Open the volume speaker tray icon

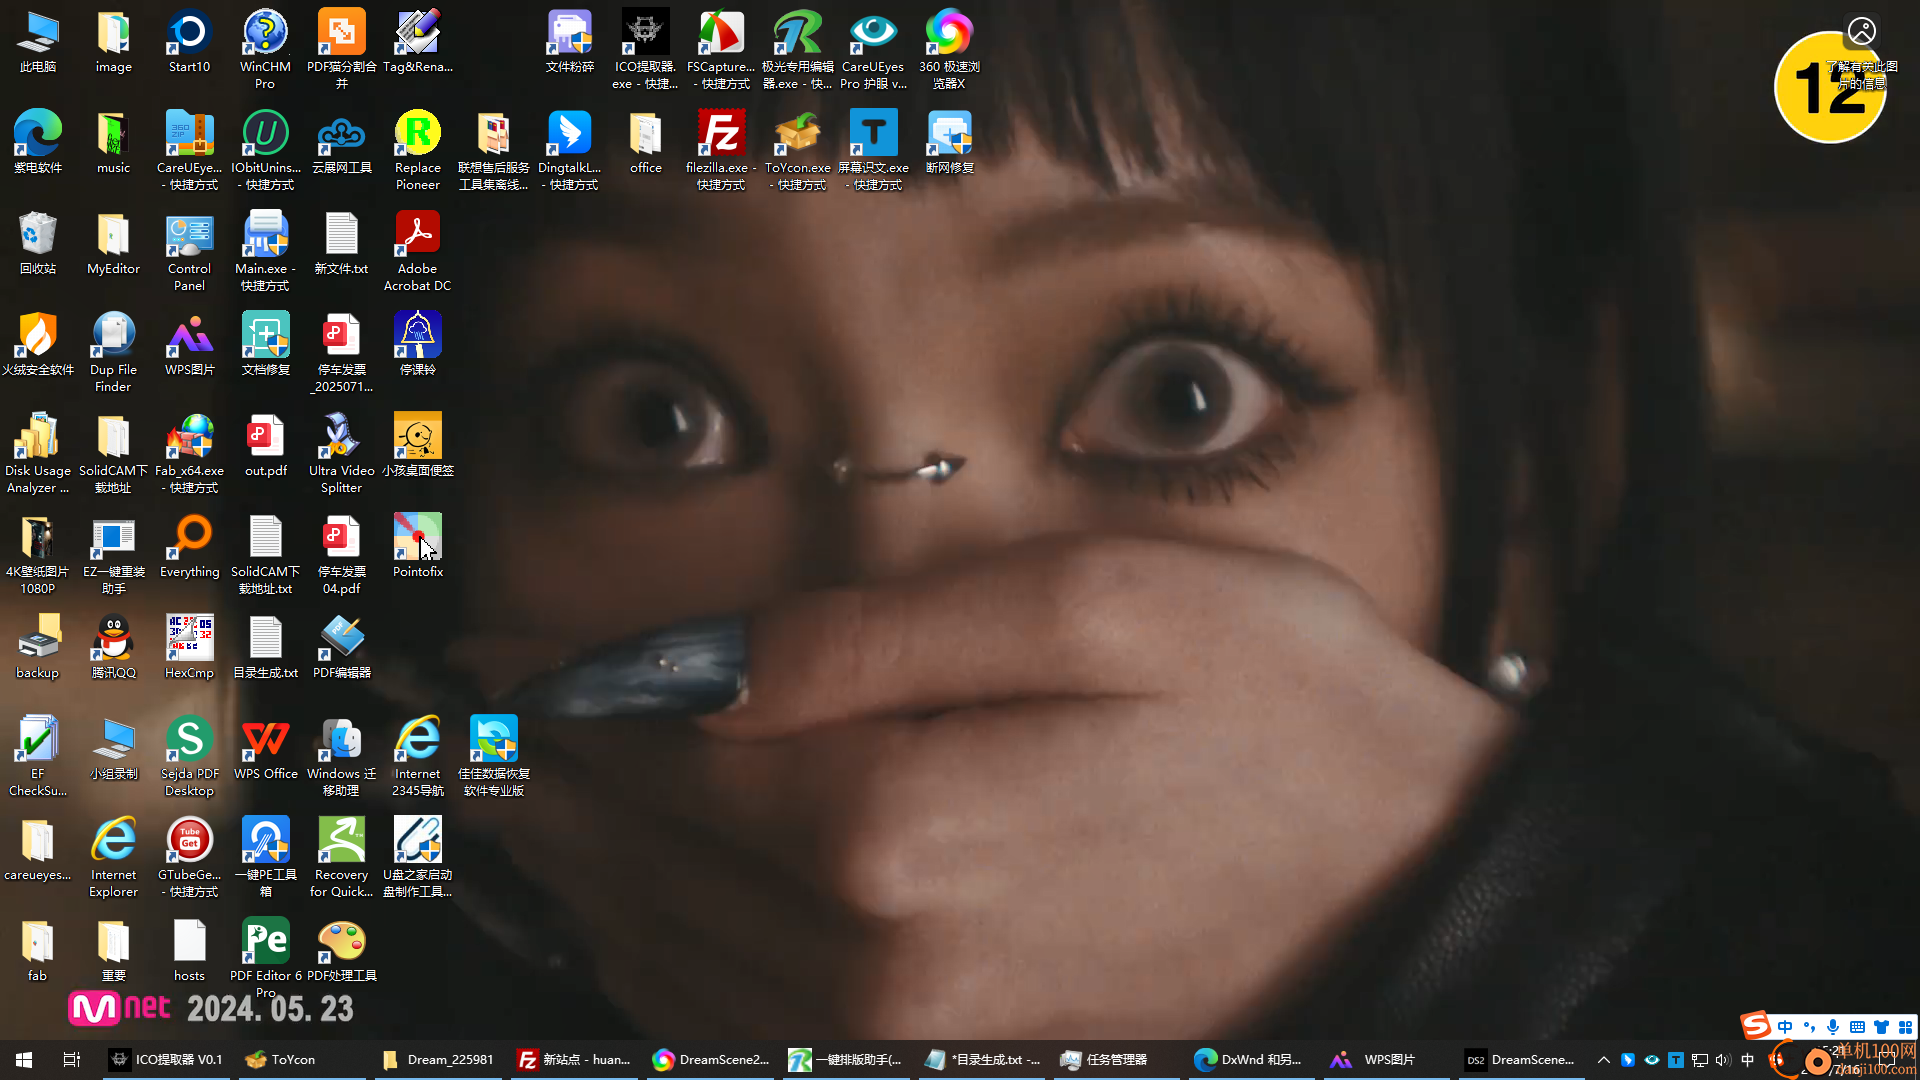pyautogui.click(x=1722, y=1059)
